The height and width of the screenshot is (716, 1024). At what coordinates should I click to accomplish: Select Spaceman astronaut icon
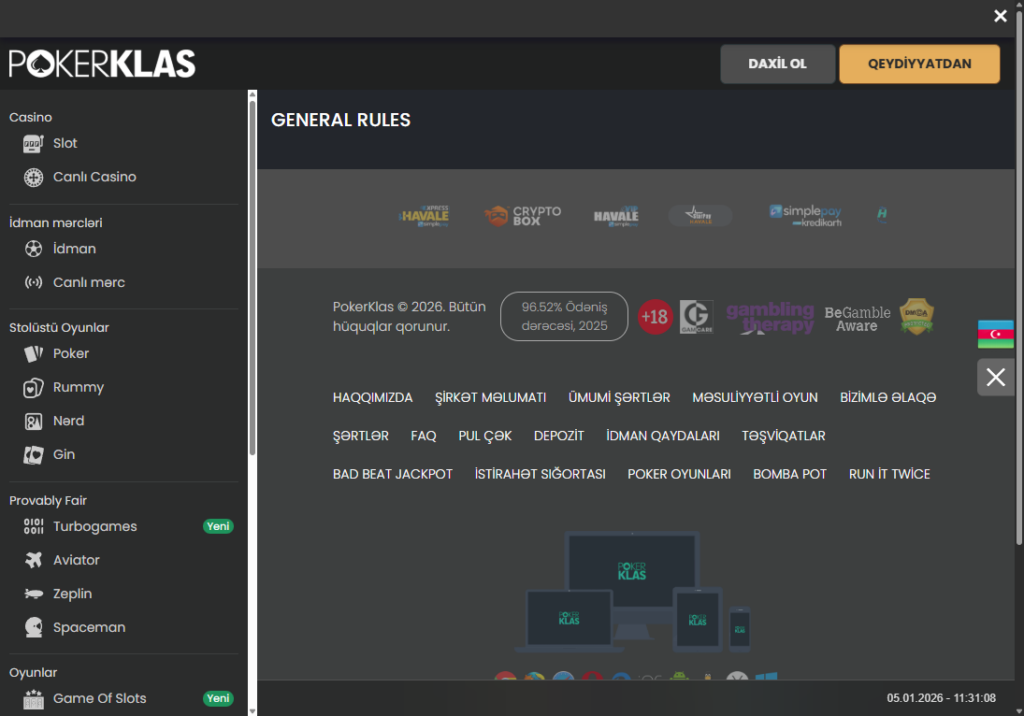33,628
